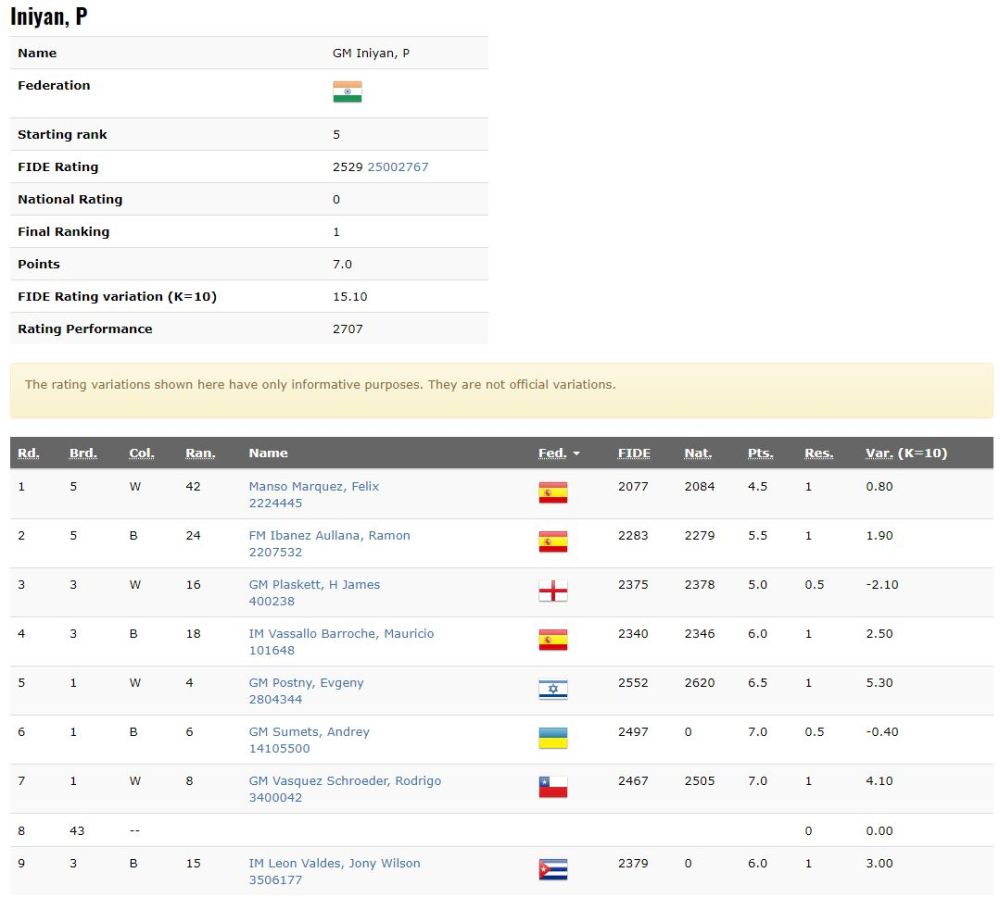Sort by Pts. column header

click(760, 453)
